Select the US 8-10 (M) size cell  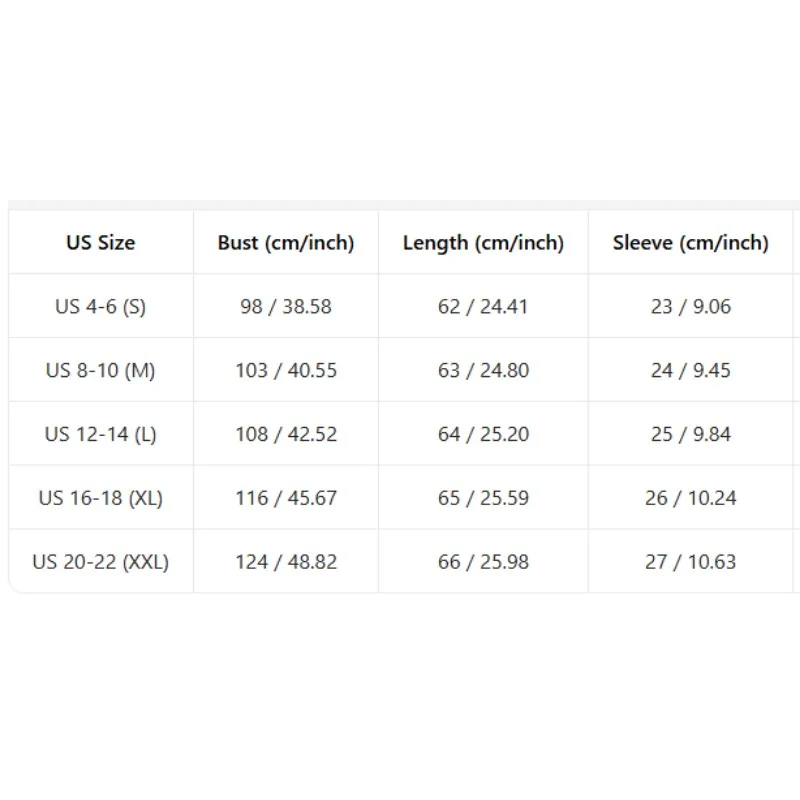coord(101,370)
